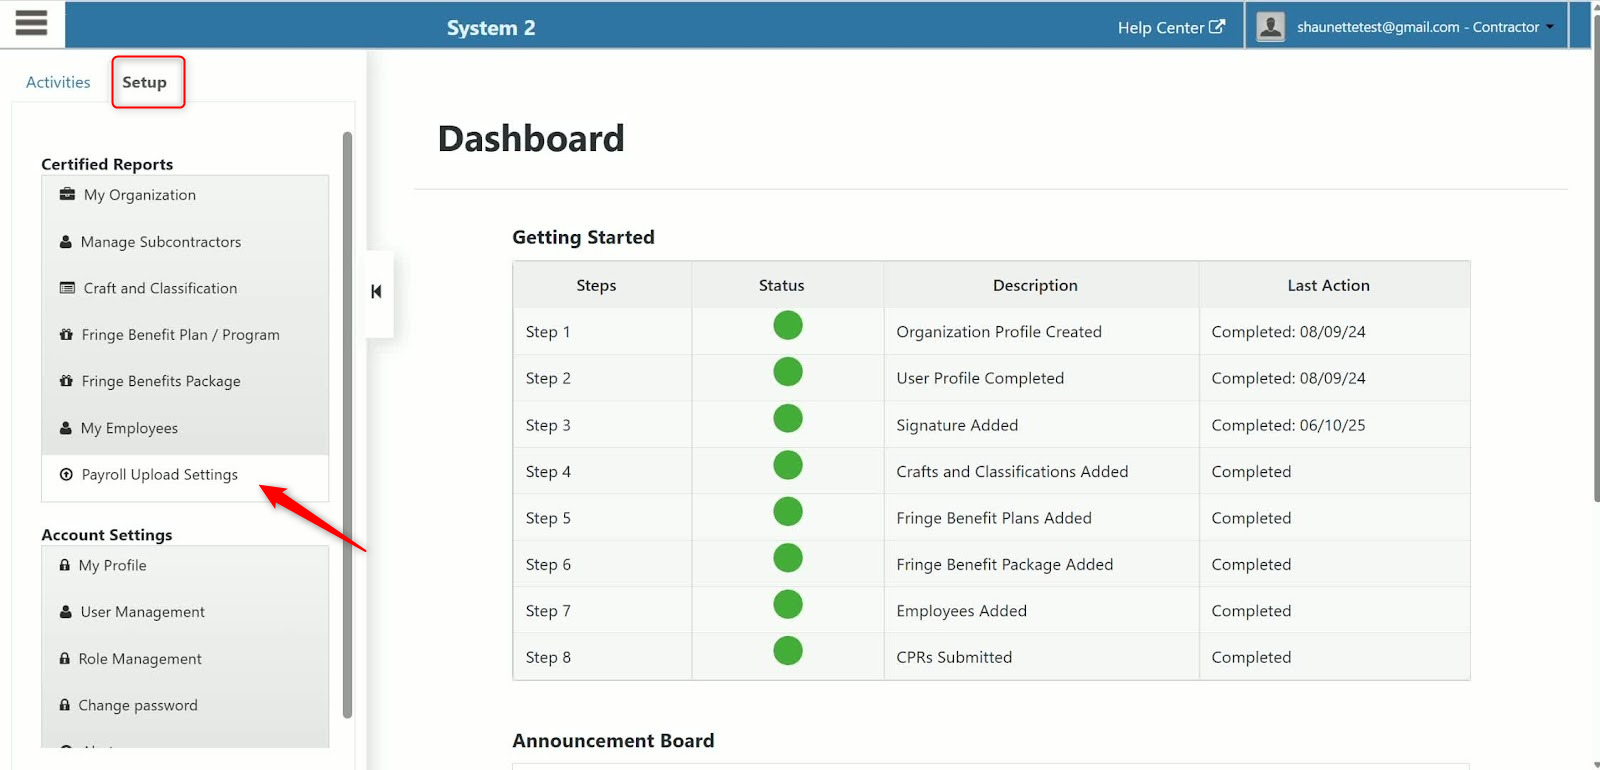Click the person icon beside User Management

click(x=66, y=612)
